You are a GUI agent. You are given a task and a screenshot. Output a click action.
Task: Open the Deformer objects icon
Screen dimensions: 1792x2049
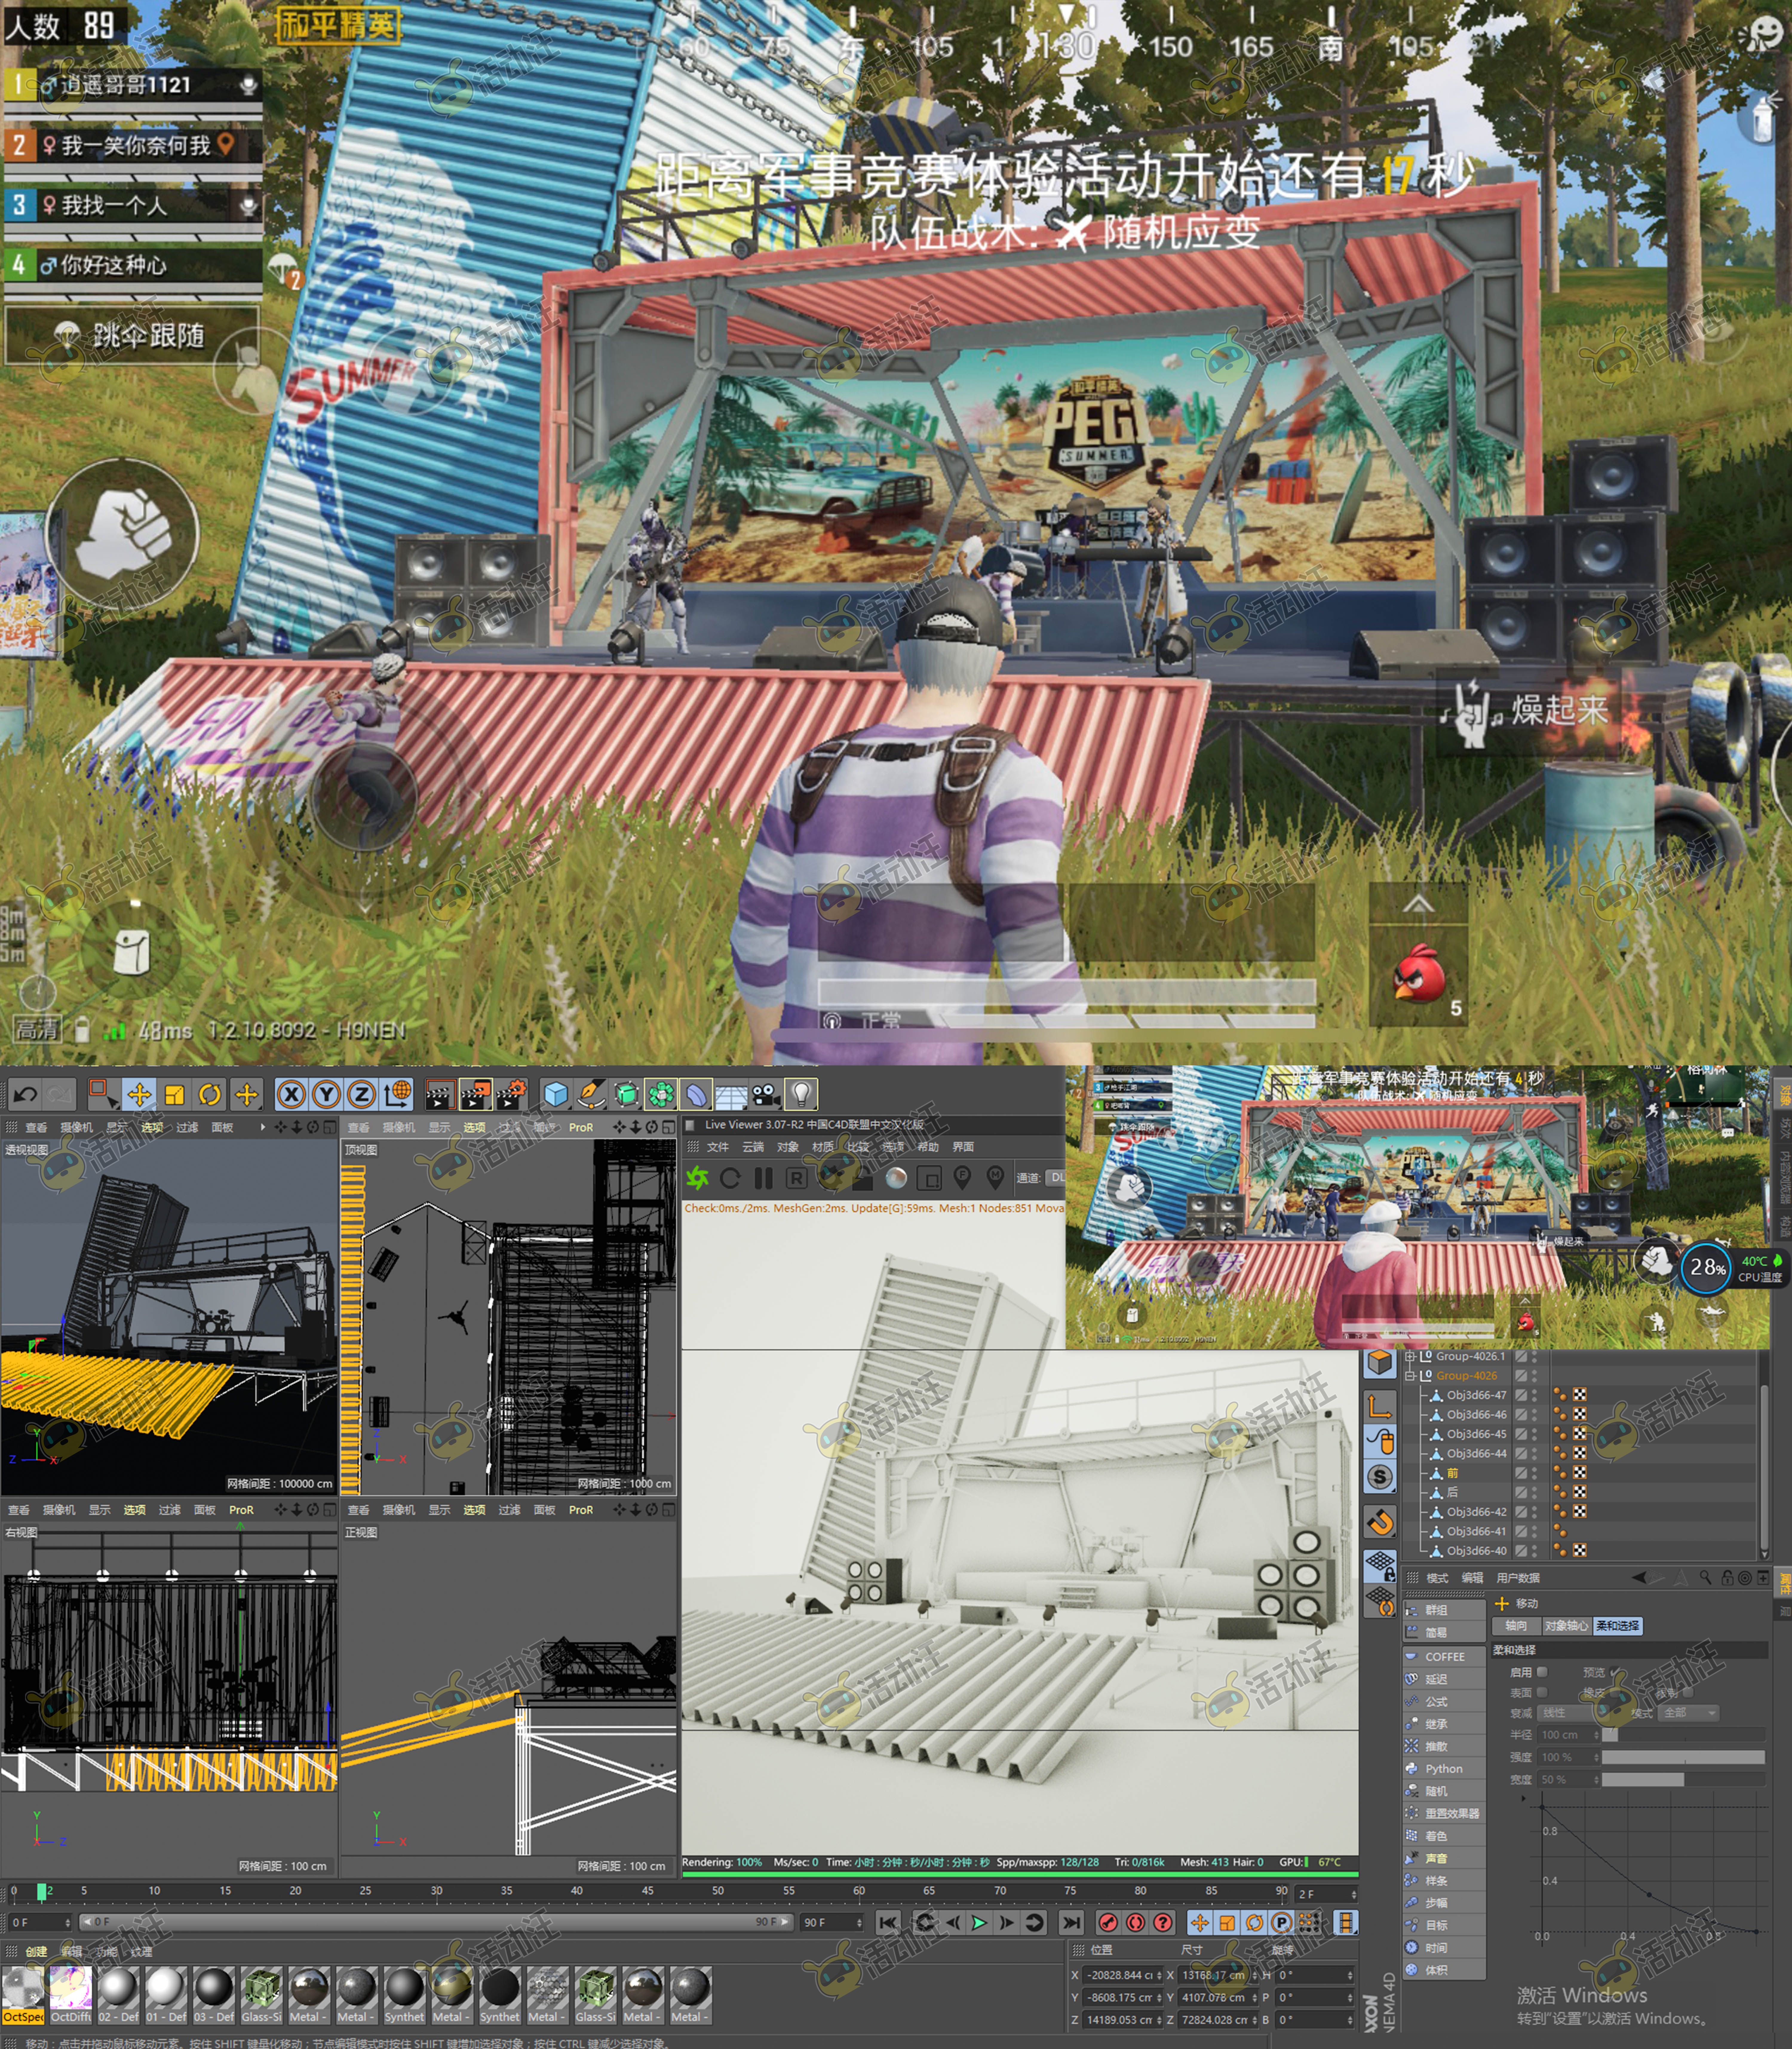click(696, 1094)
